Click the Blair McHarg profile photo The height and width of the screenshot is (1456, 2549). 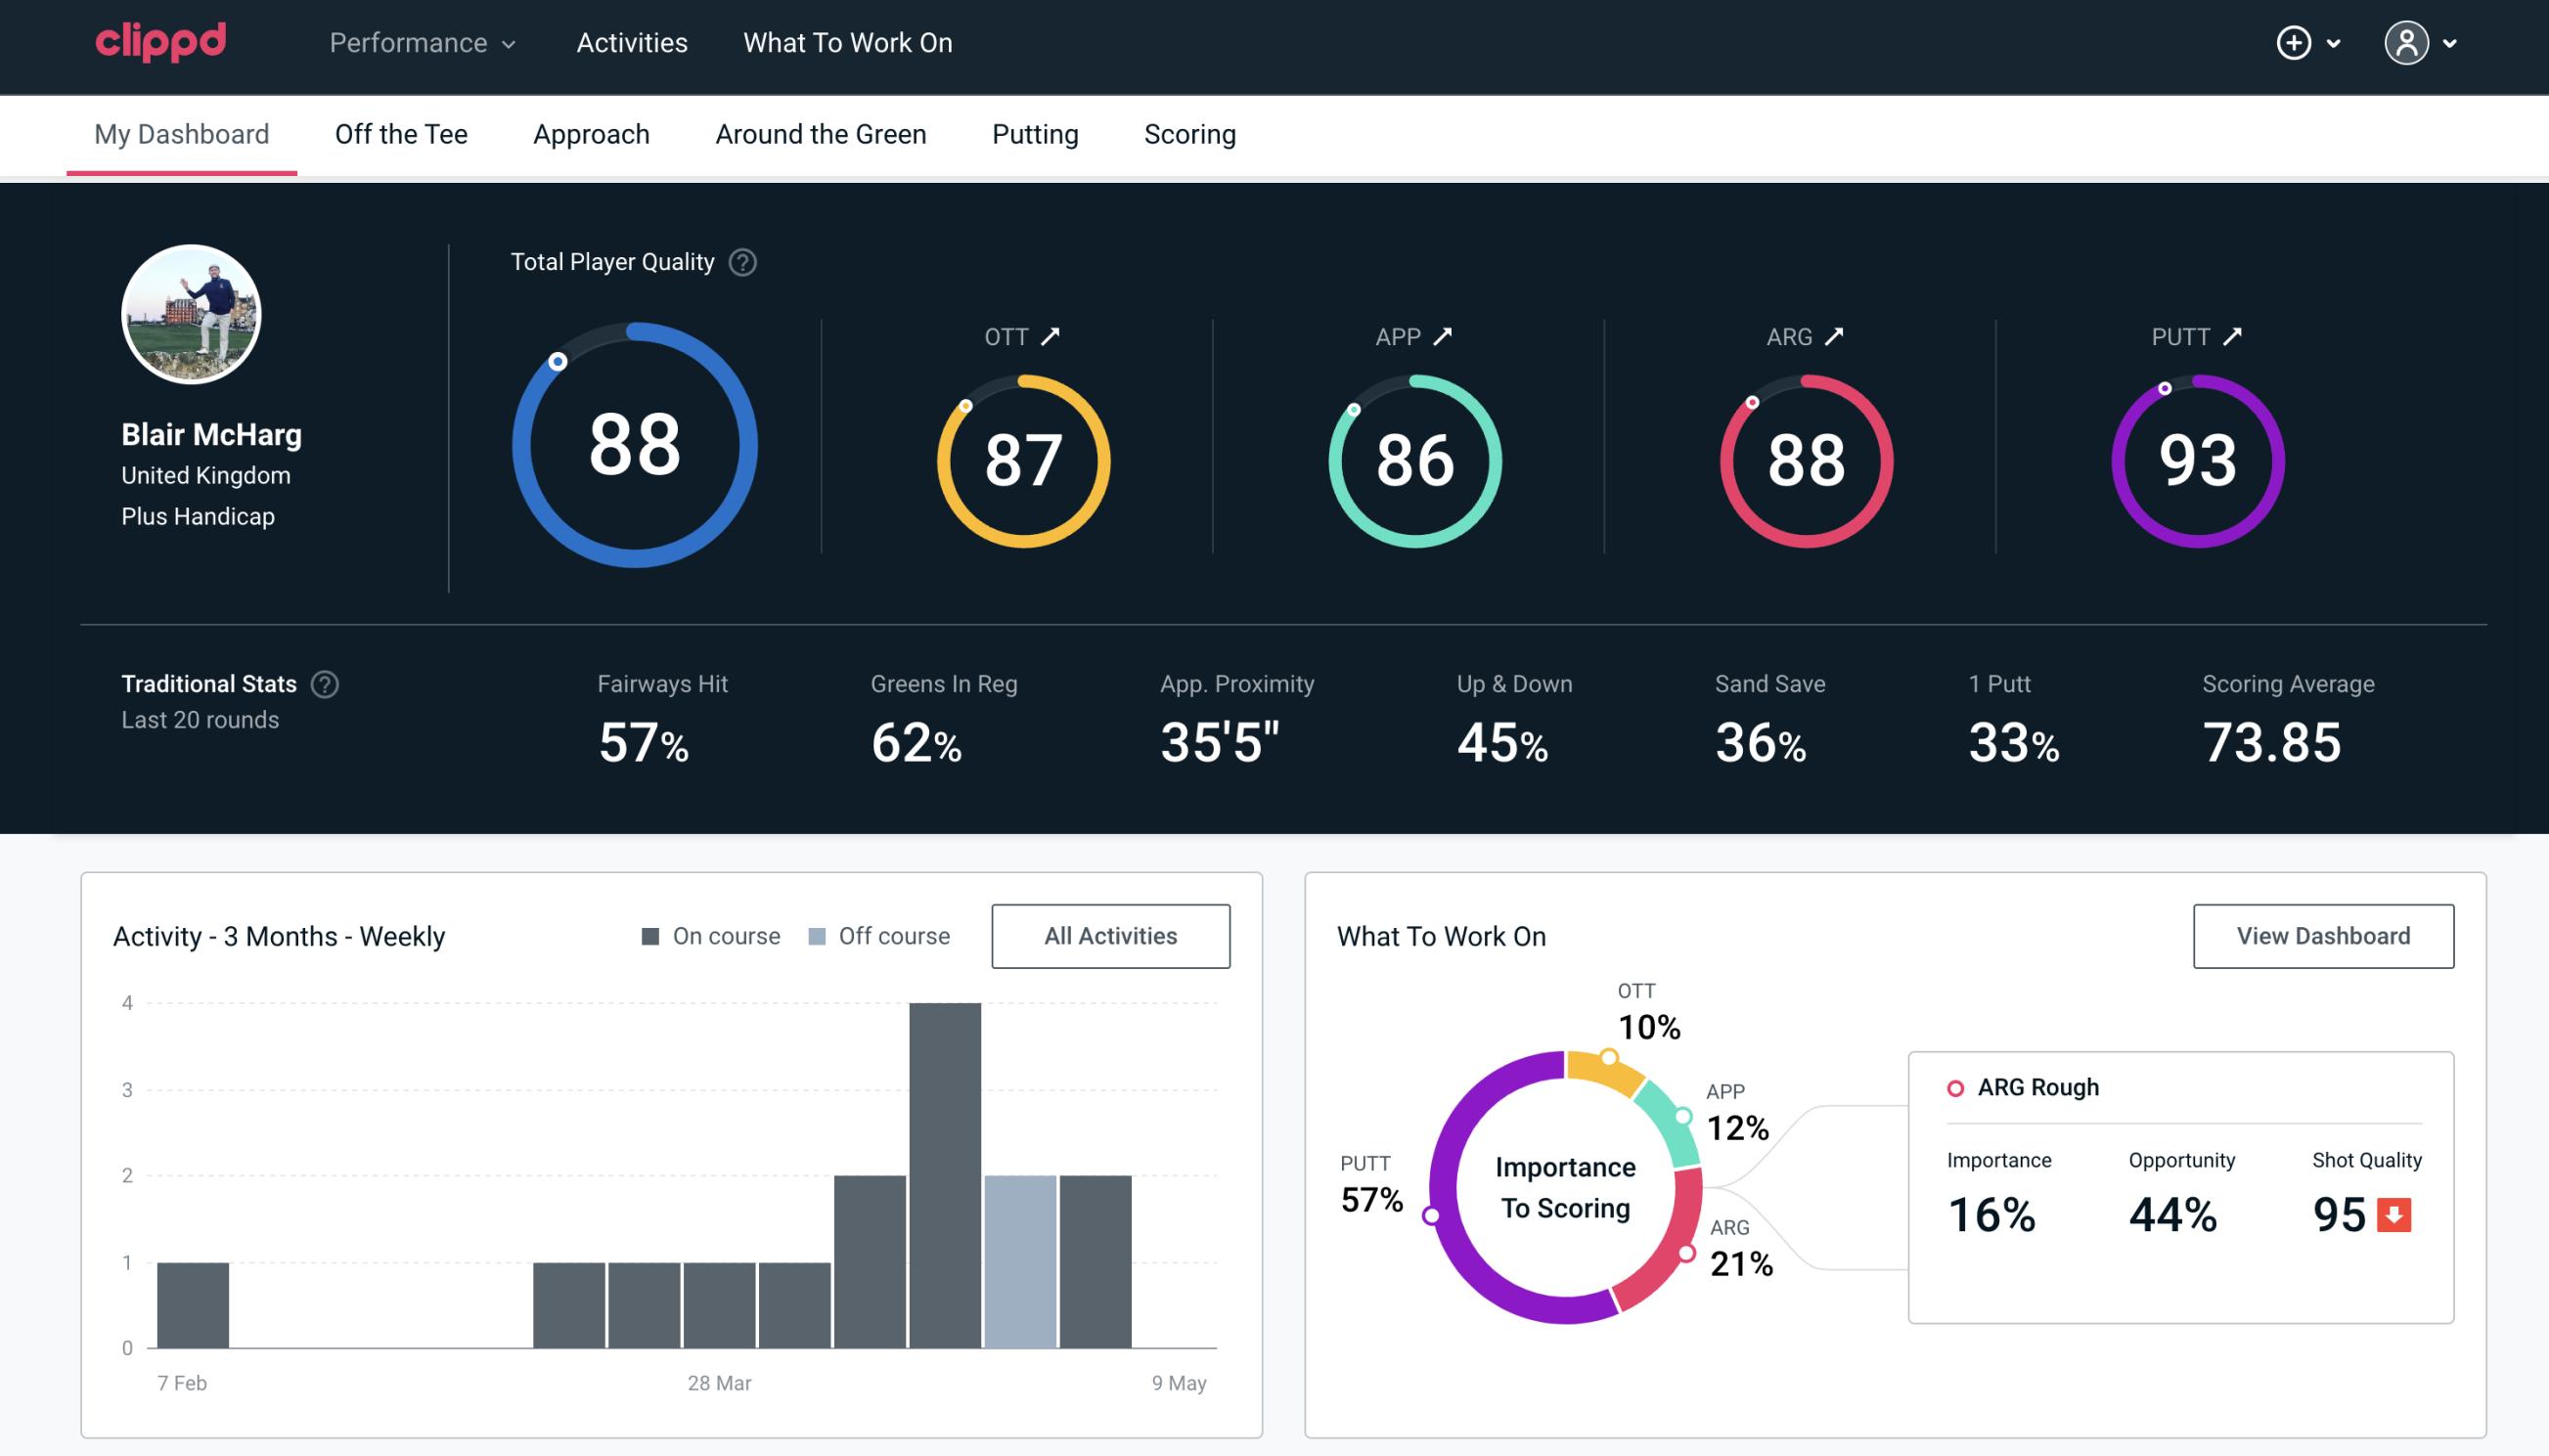(193, 313)
